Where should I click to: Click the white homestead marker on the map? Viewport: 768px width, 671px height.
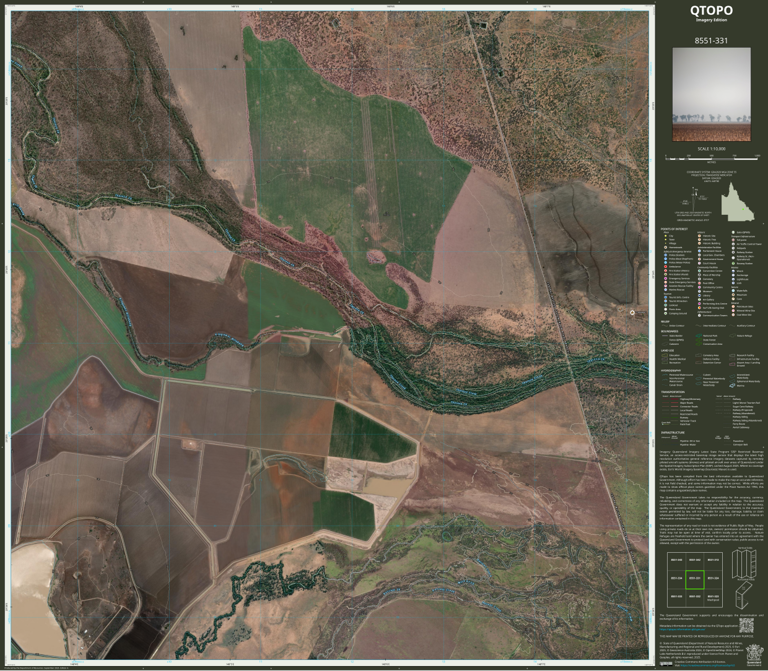[632, 312]
